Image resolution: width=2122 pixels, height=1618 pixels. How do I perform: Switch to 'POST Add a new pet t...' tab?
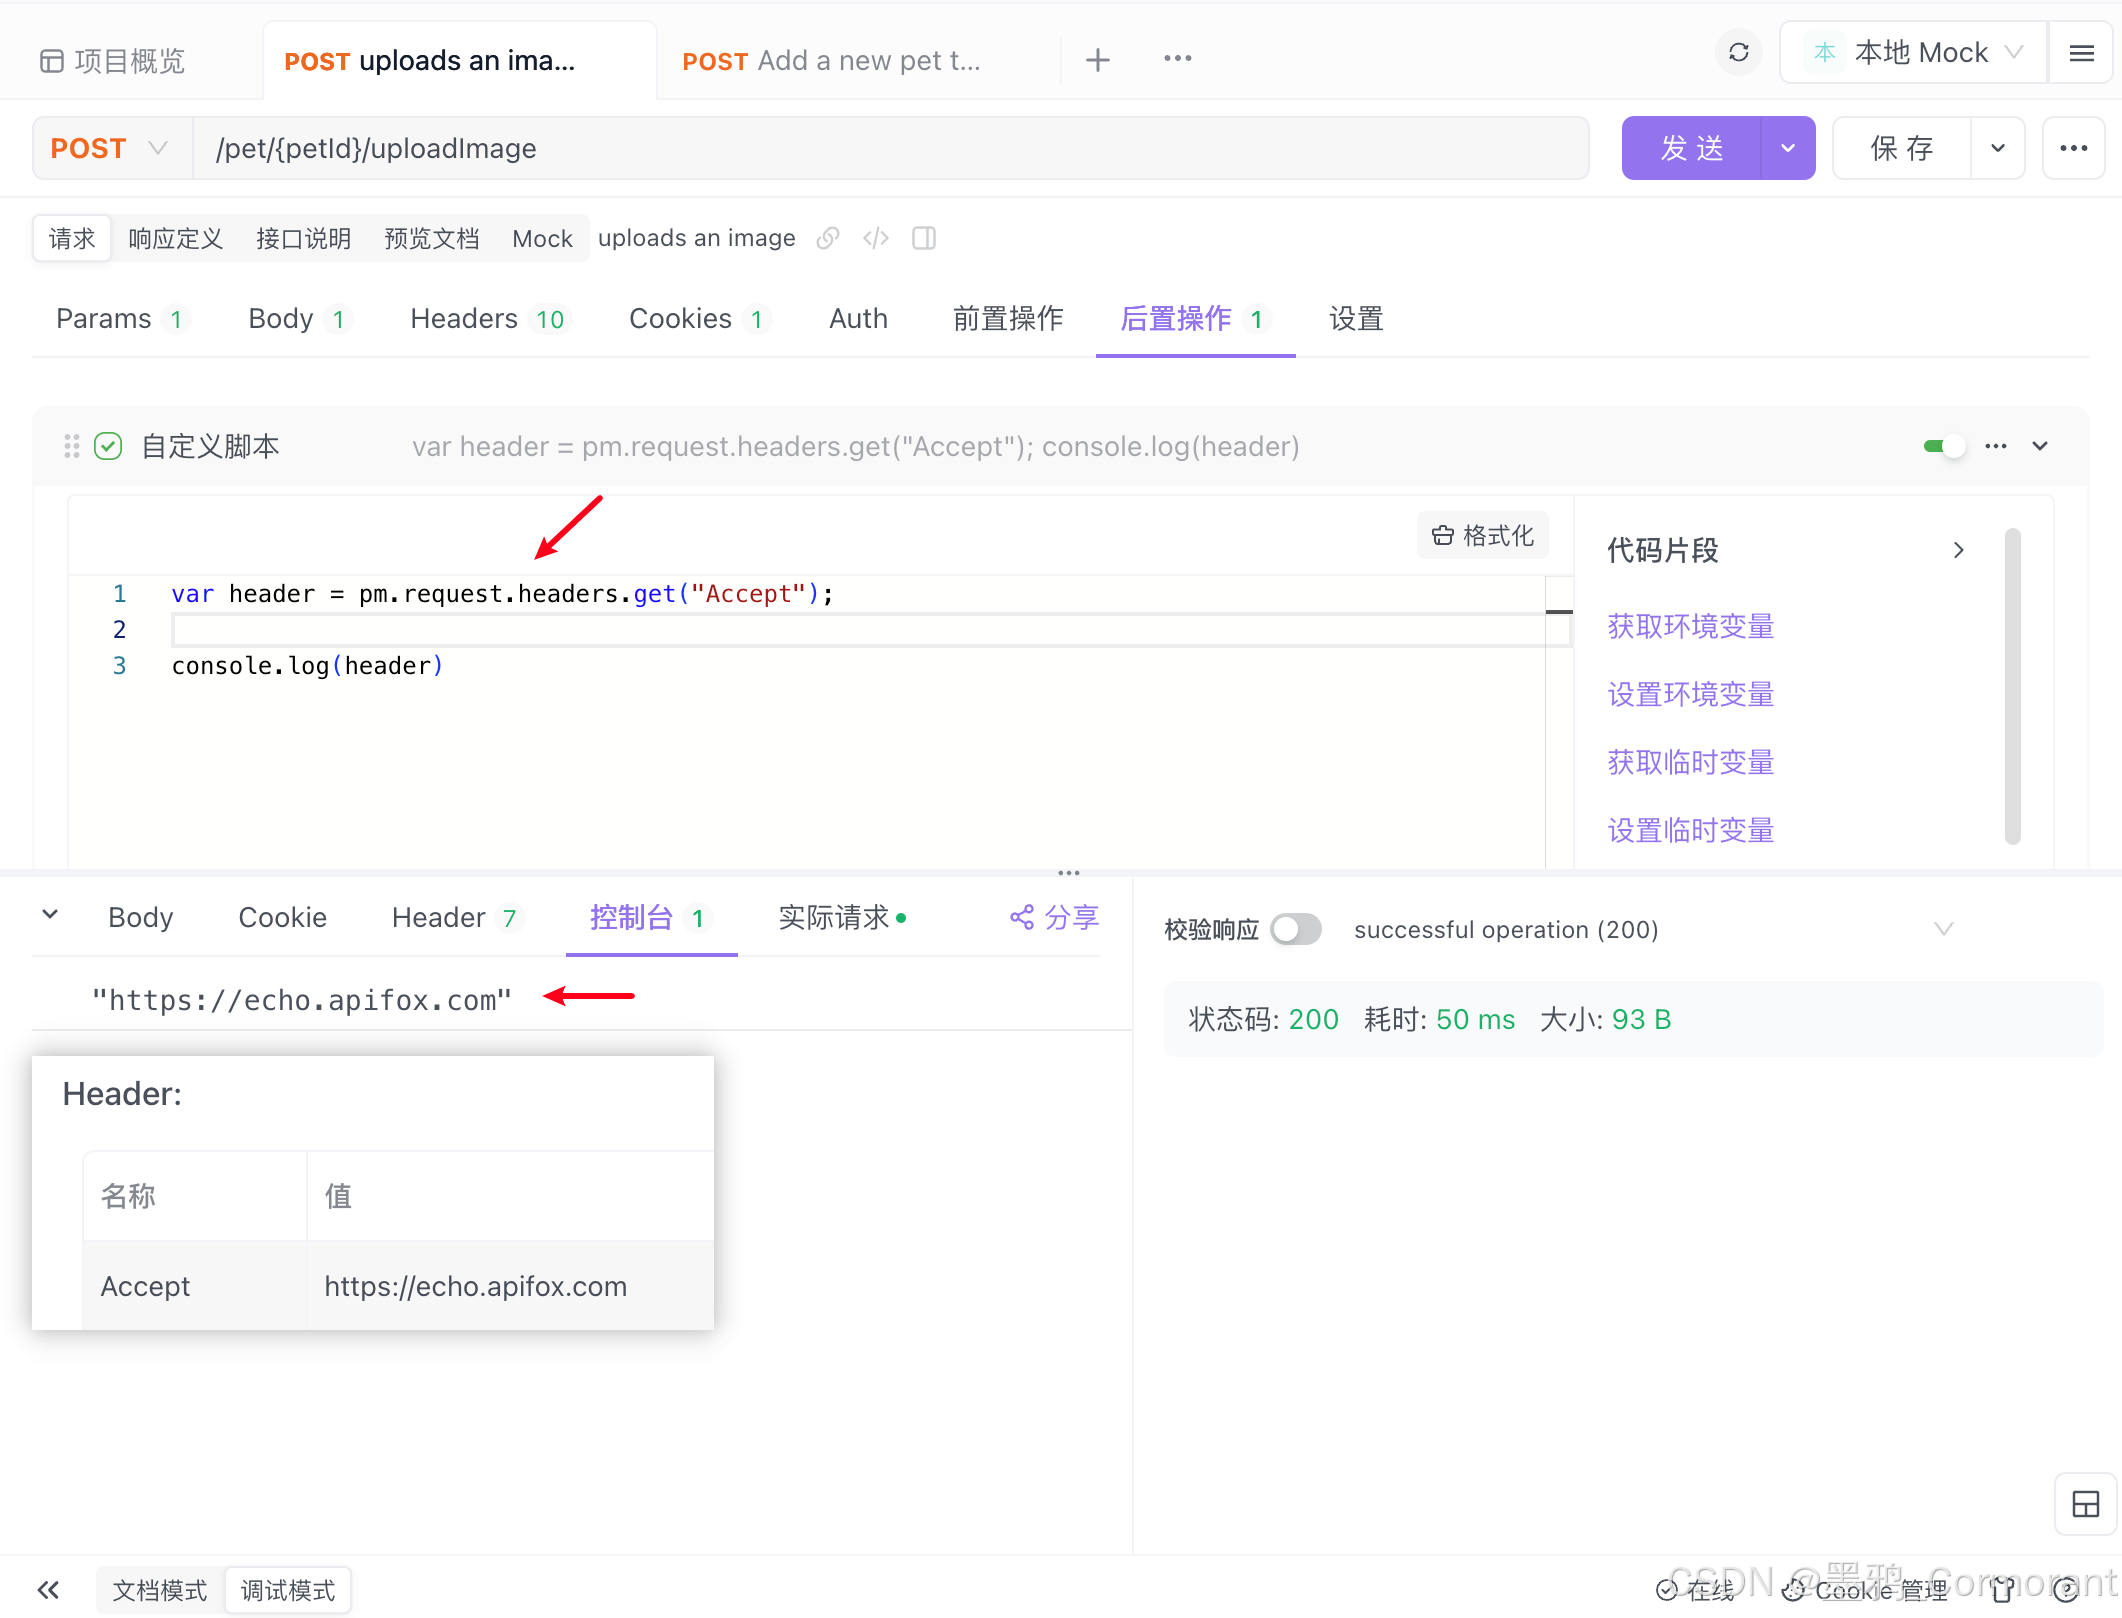tap(831, 61)
